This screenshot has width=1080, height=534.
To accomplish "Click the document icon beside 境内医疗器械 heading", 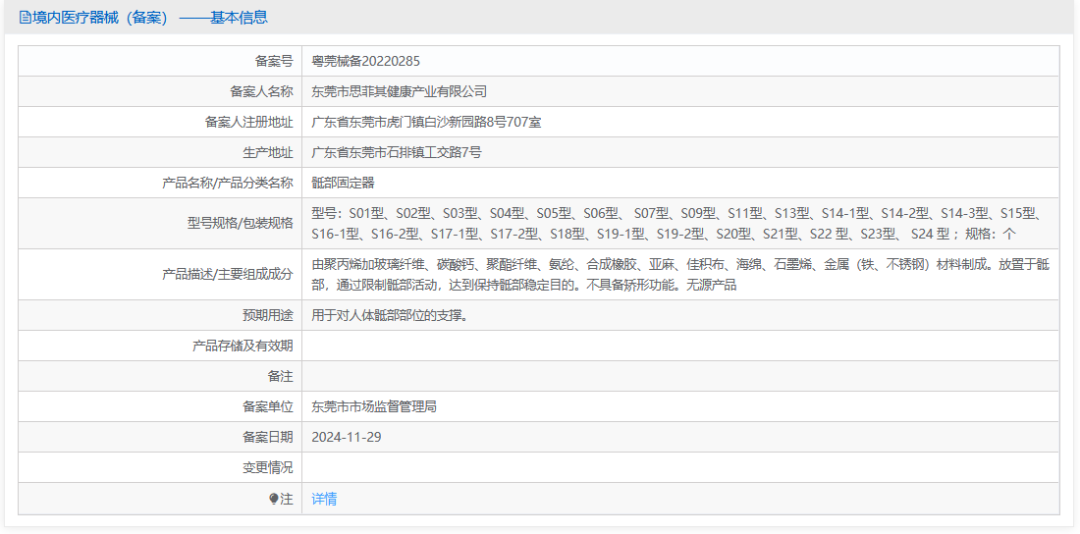I will tap(25, 18).
